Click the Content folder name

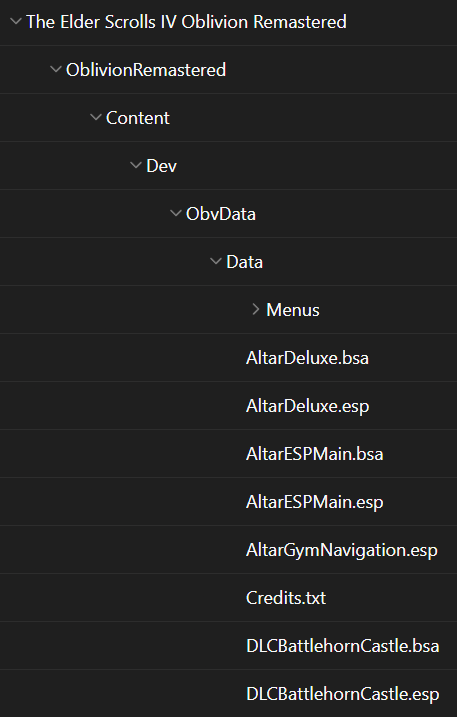(138, 118)
